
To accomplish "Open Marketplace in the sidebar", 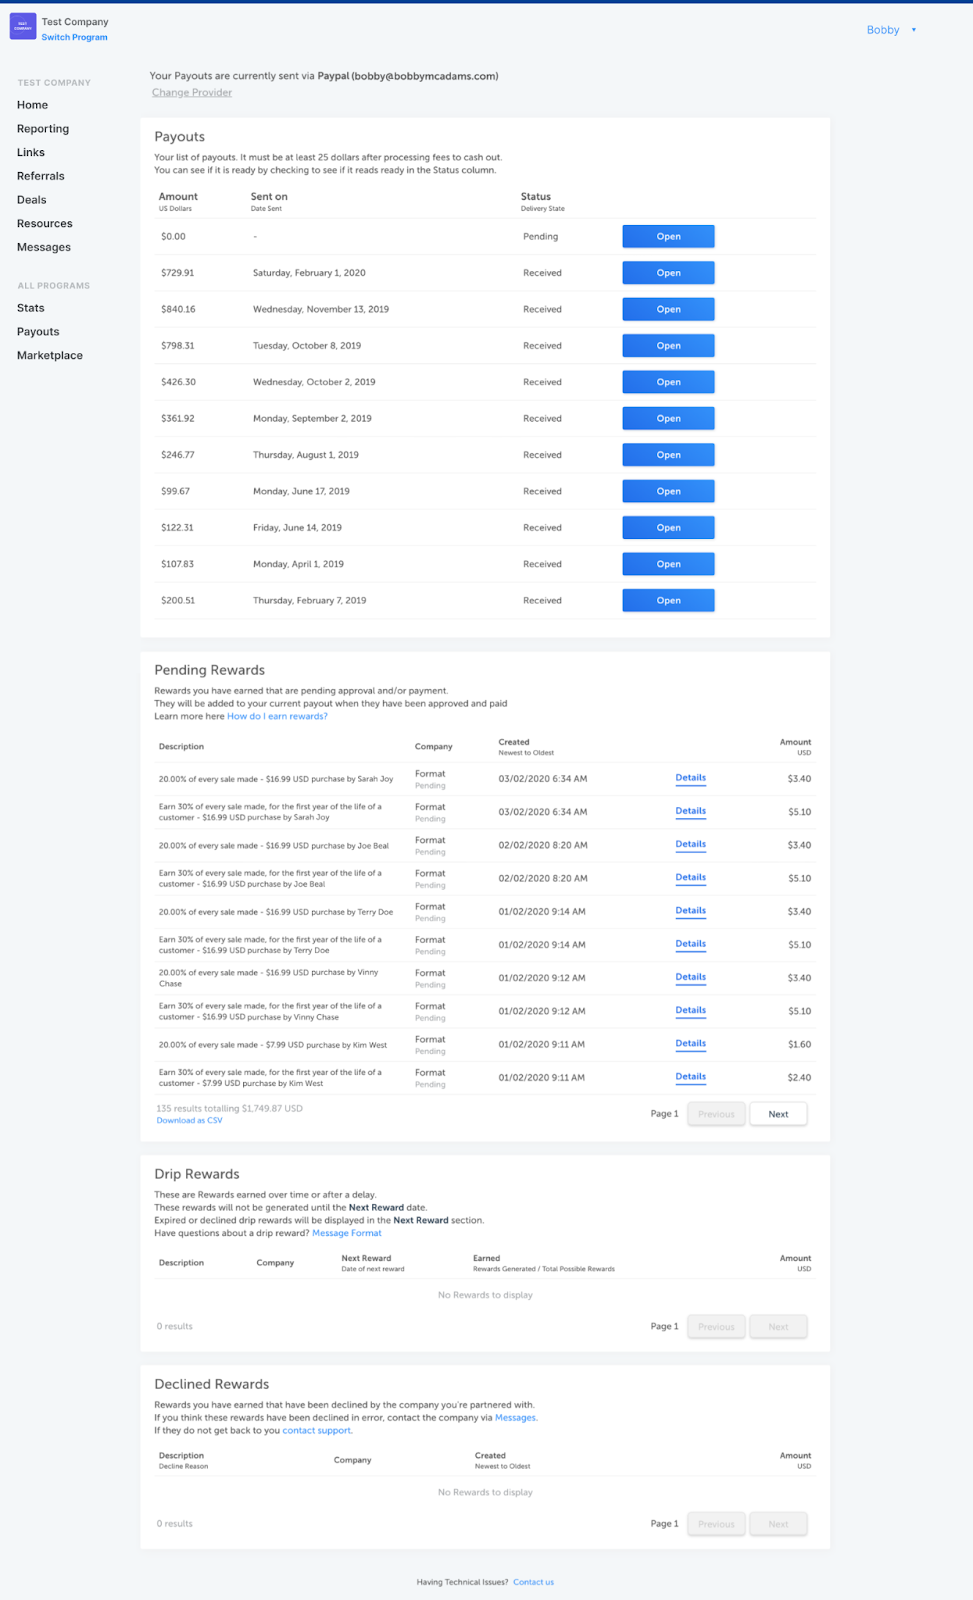I will [50, 356].
